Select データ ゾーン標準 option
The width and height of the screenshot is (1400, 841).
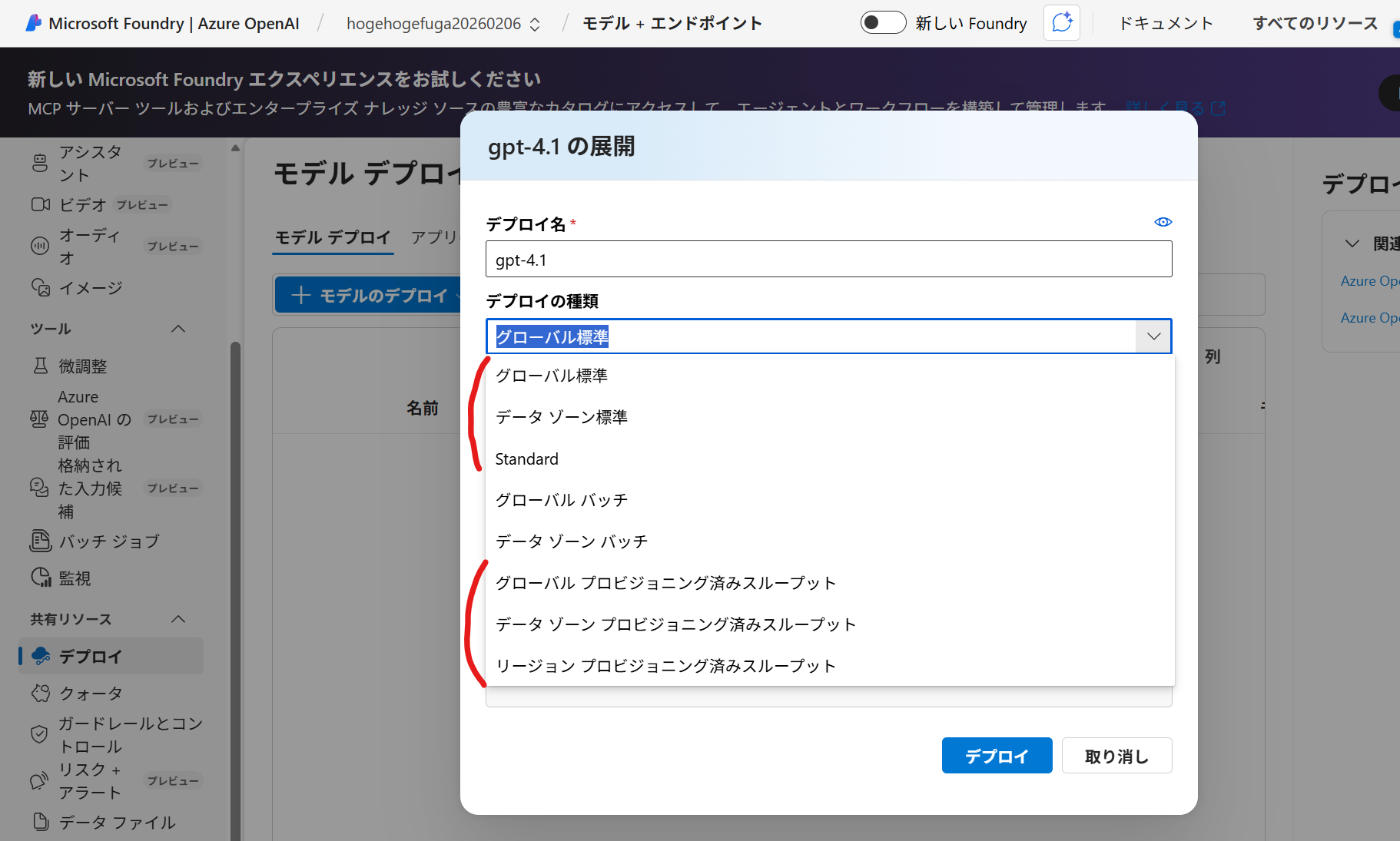click(830, 417)
